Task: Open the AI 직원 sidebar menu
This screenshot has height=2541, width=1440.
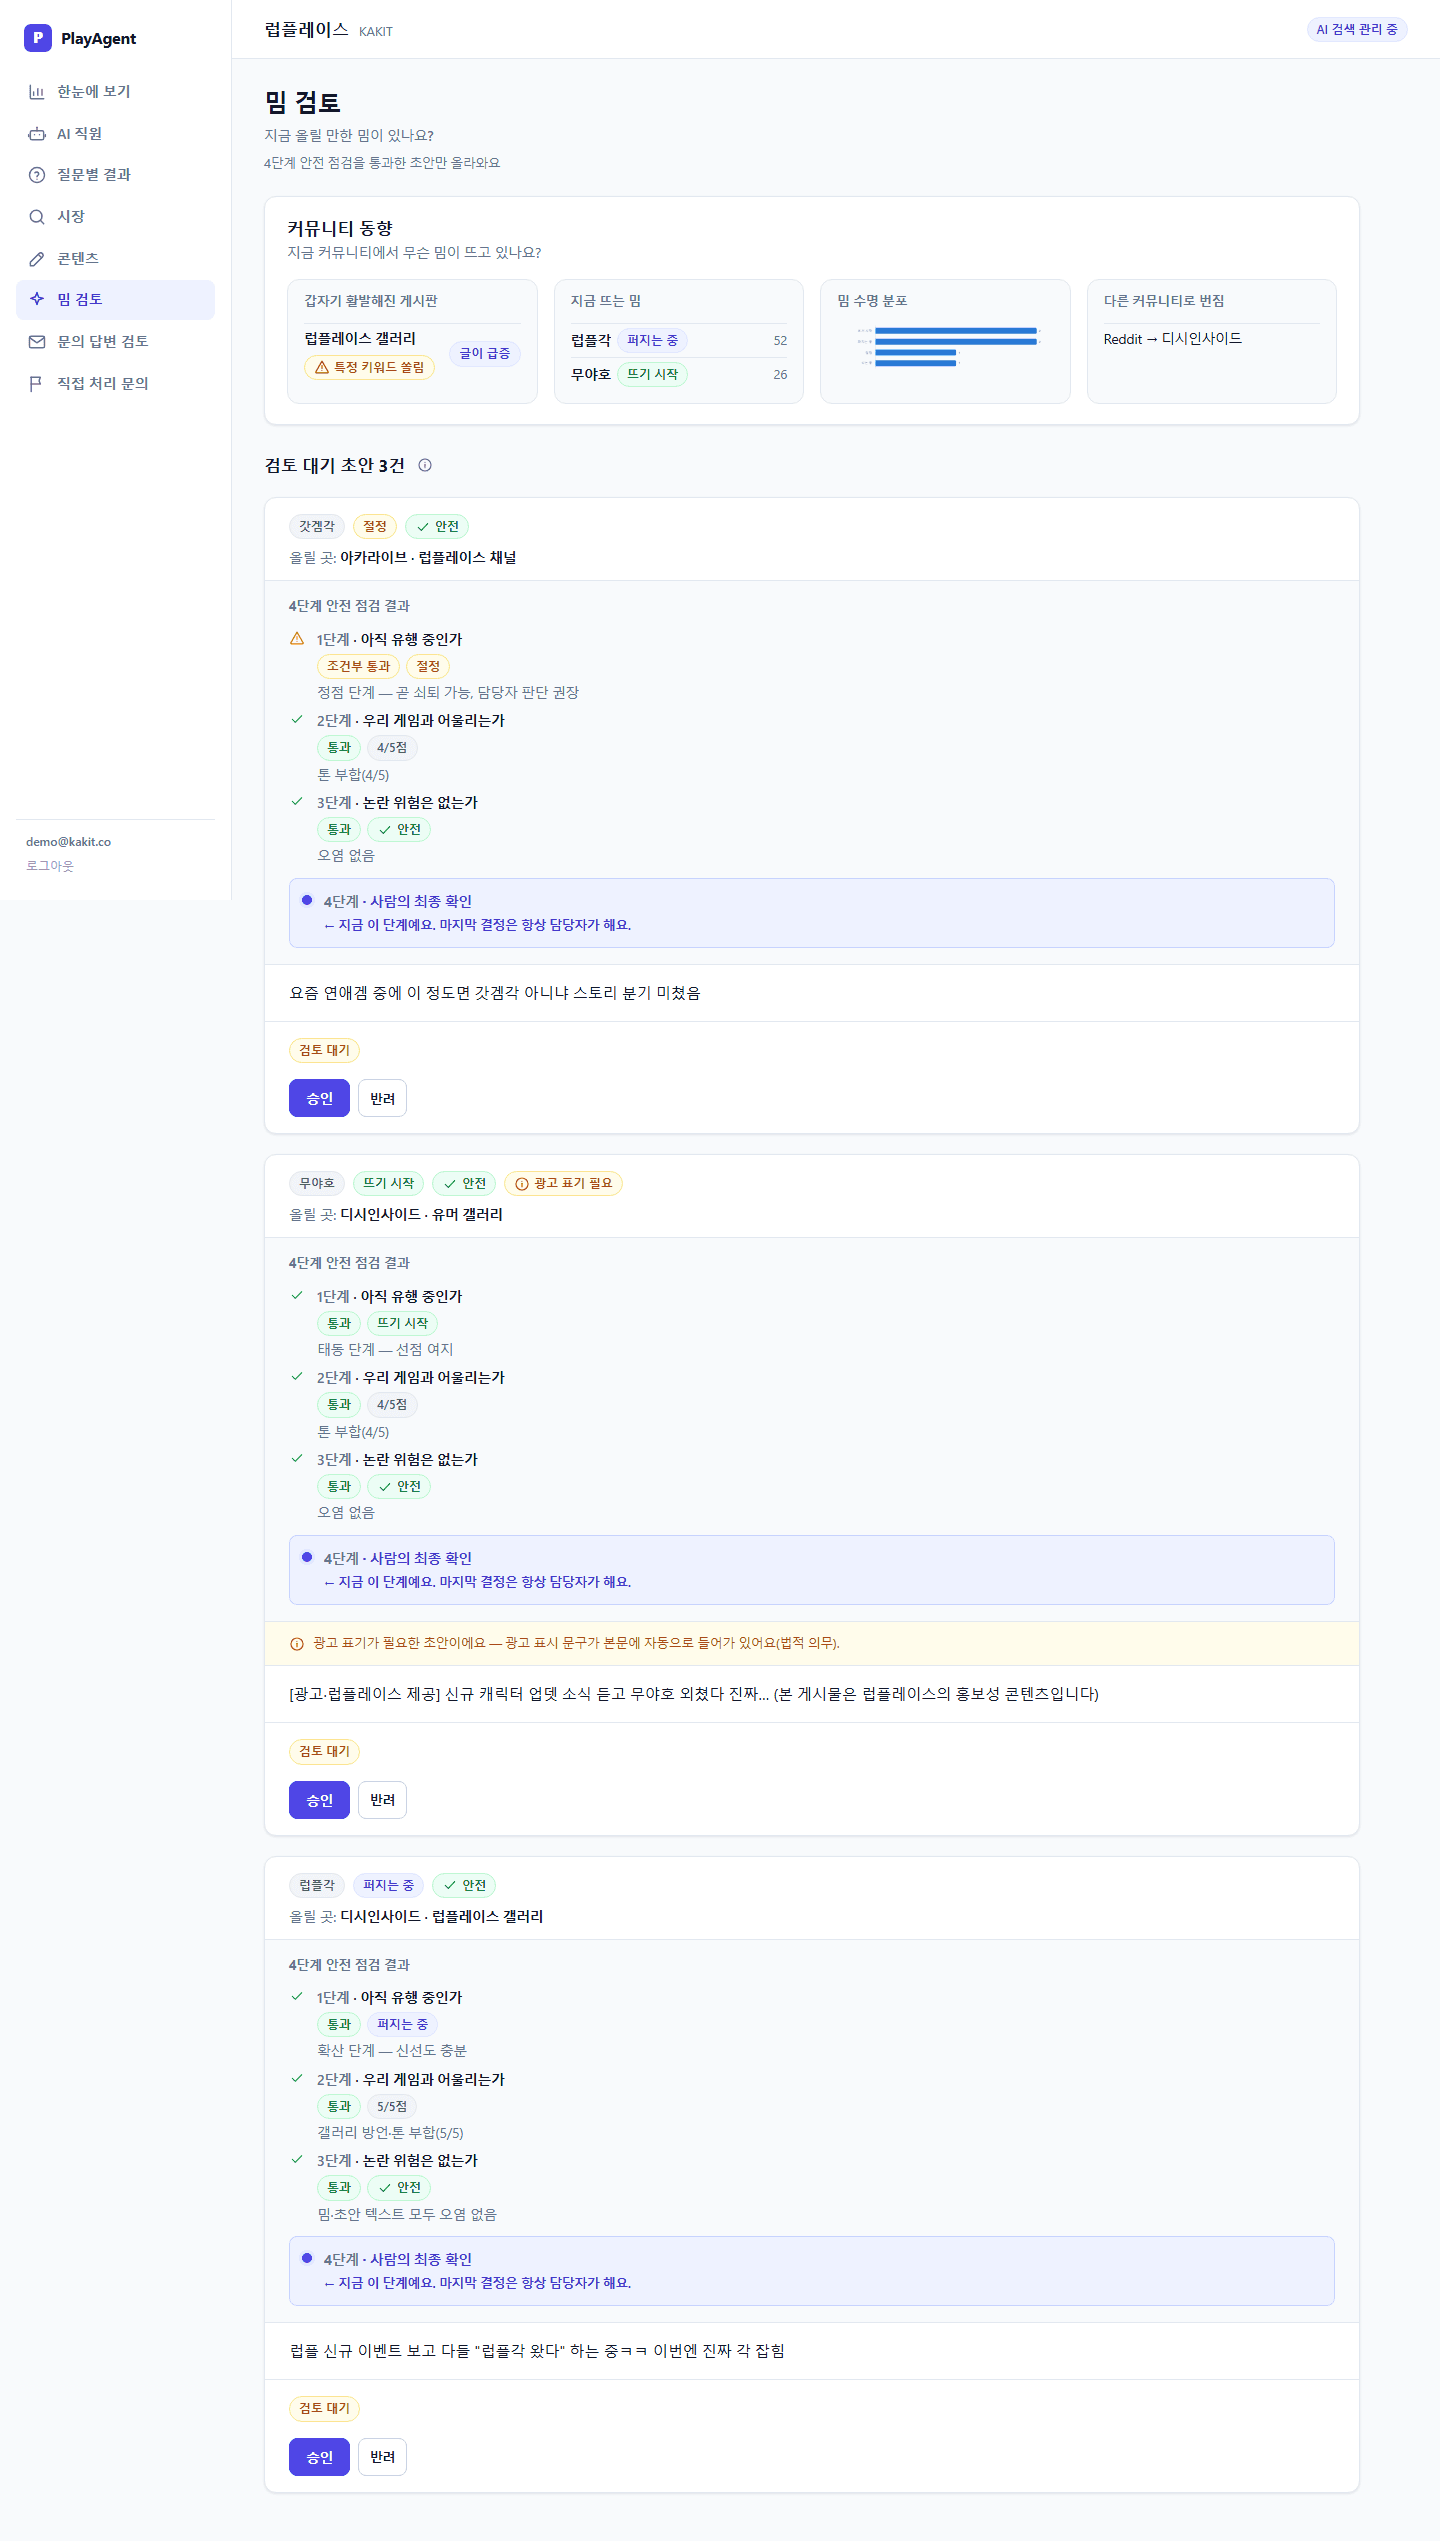Action: coord(115,134)
